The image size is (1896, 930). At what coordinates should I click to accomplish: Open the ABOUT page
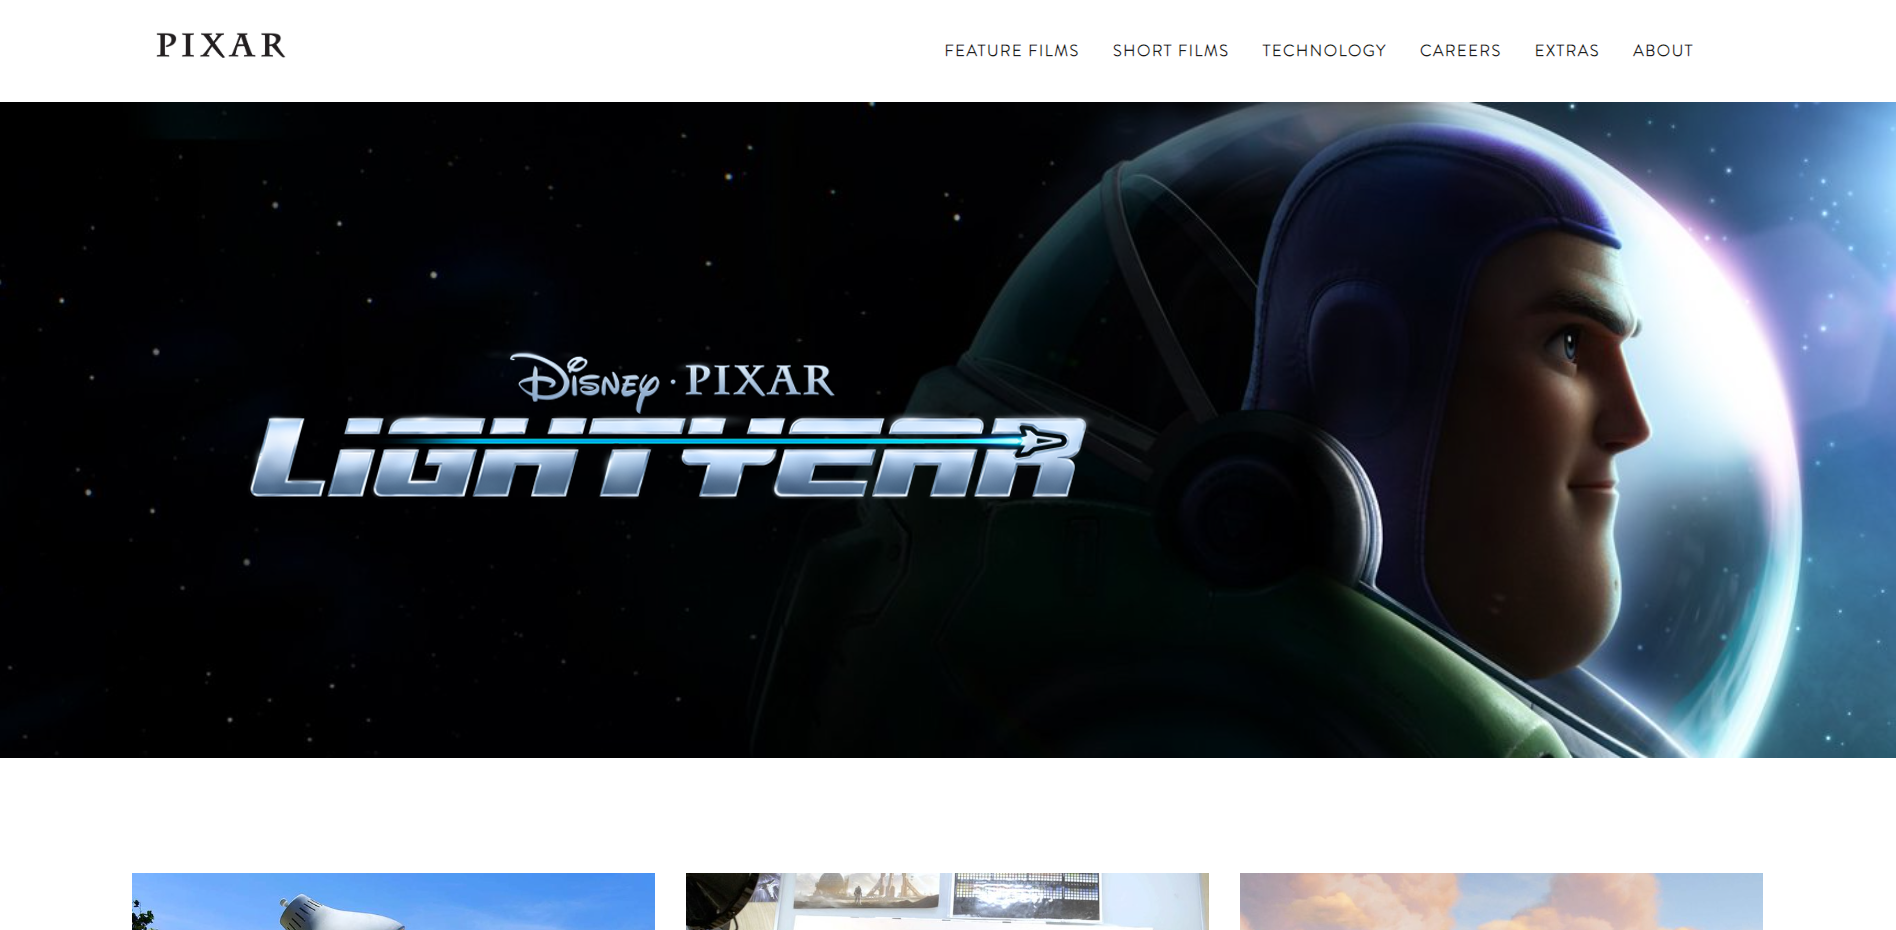click(x=1662, y=50)
